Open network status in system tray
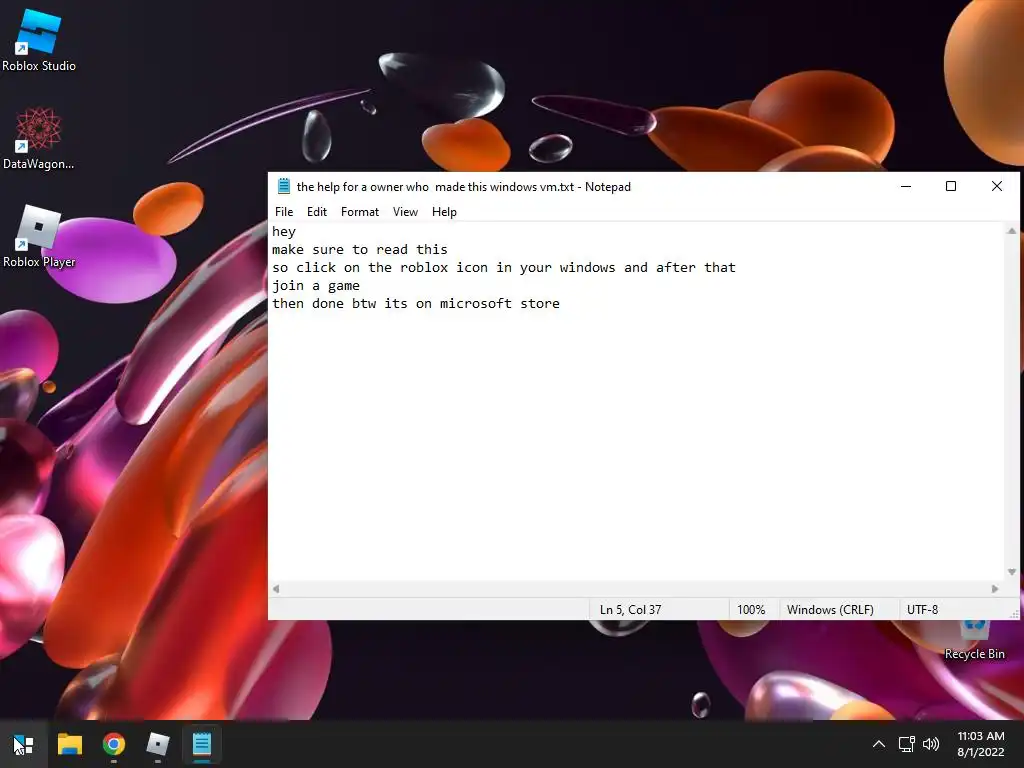The image size is (1024, 768). pos(906,744)
